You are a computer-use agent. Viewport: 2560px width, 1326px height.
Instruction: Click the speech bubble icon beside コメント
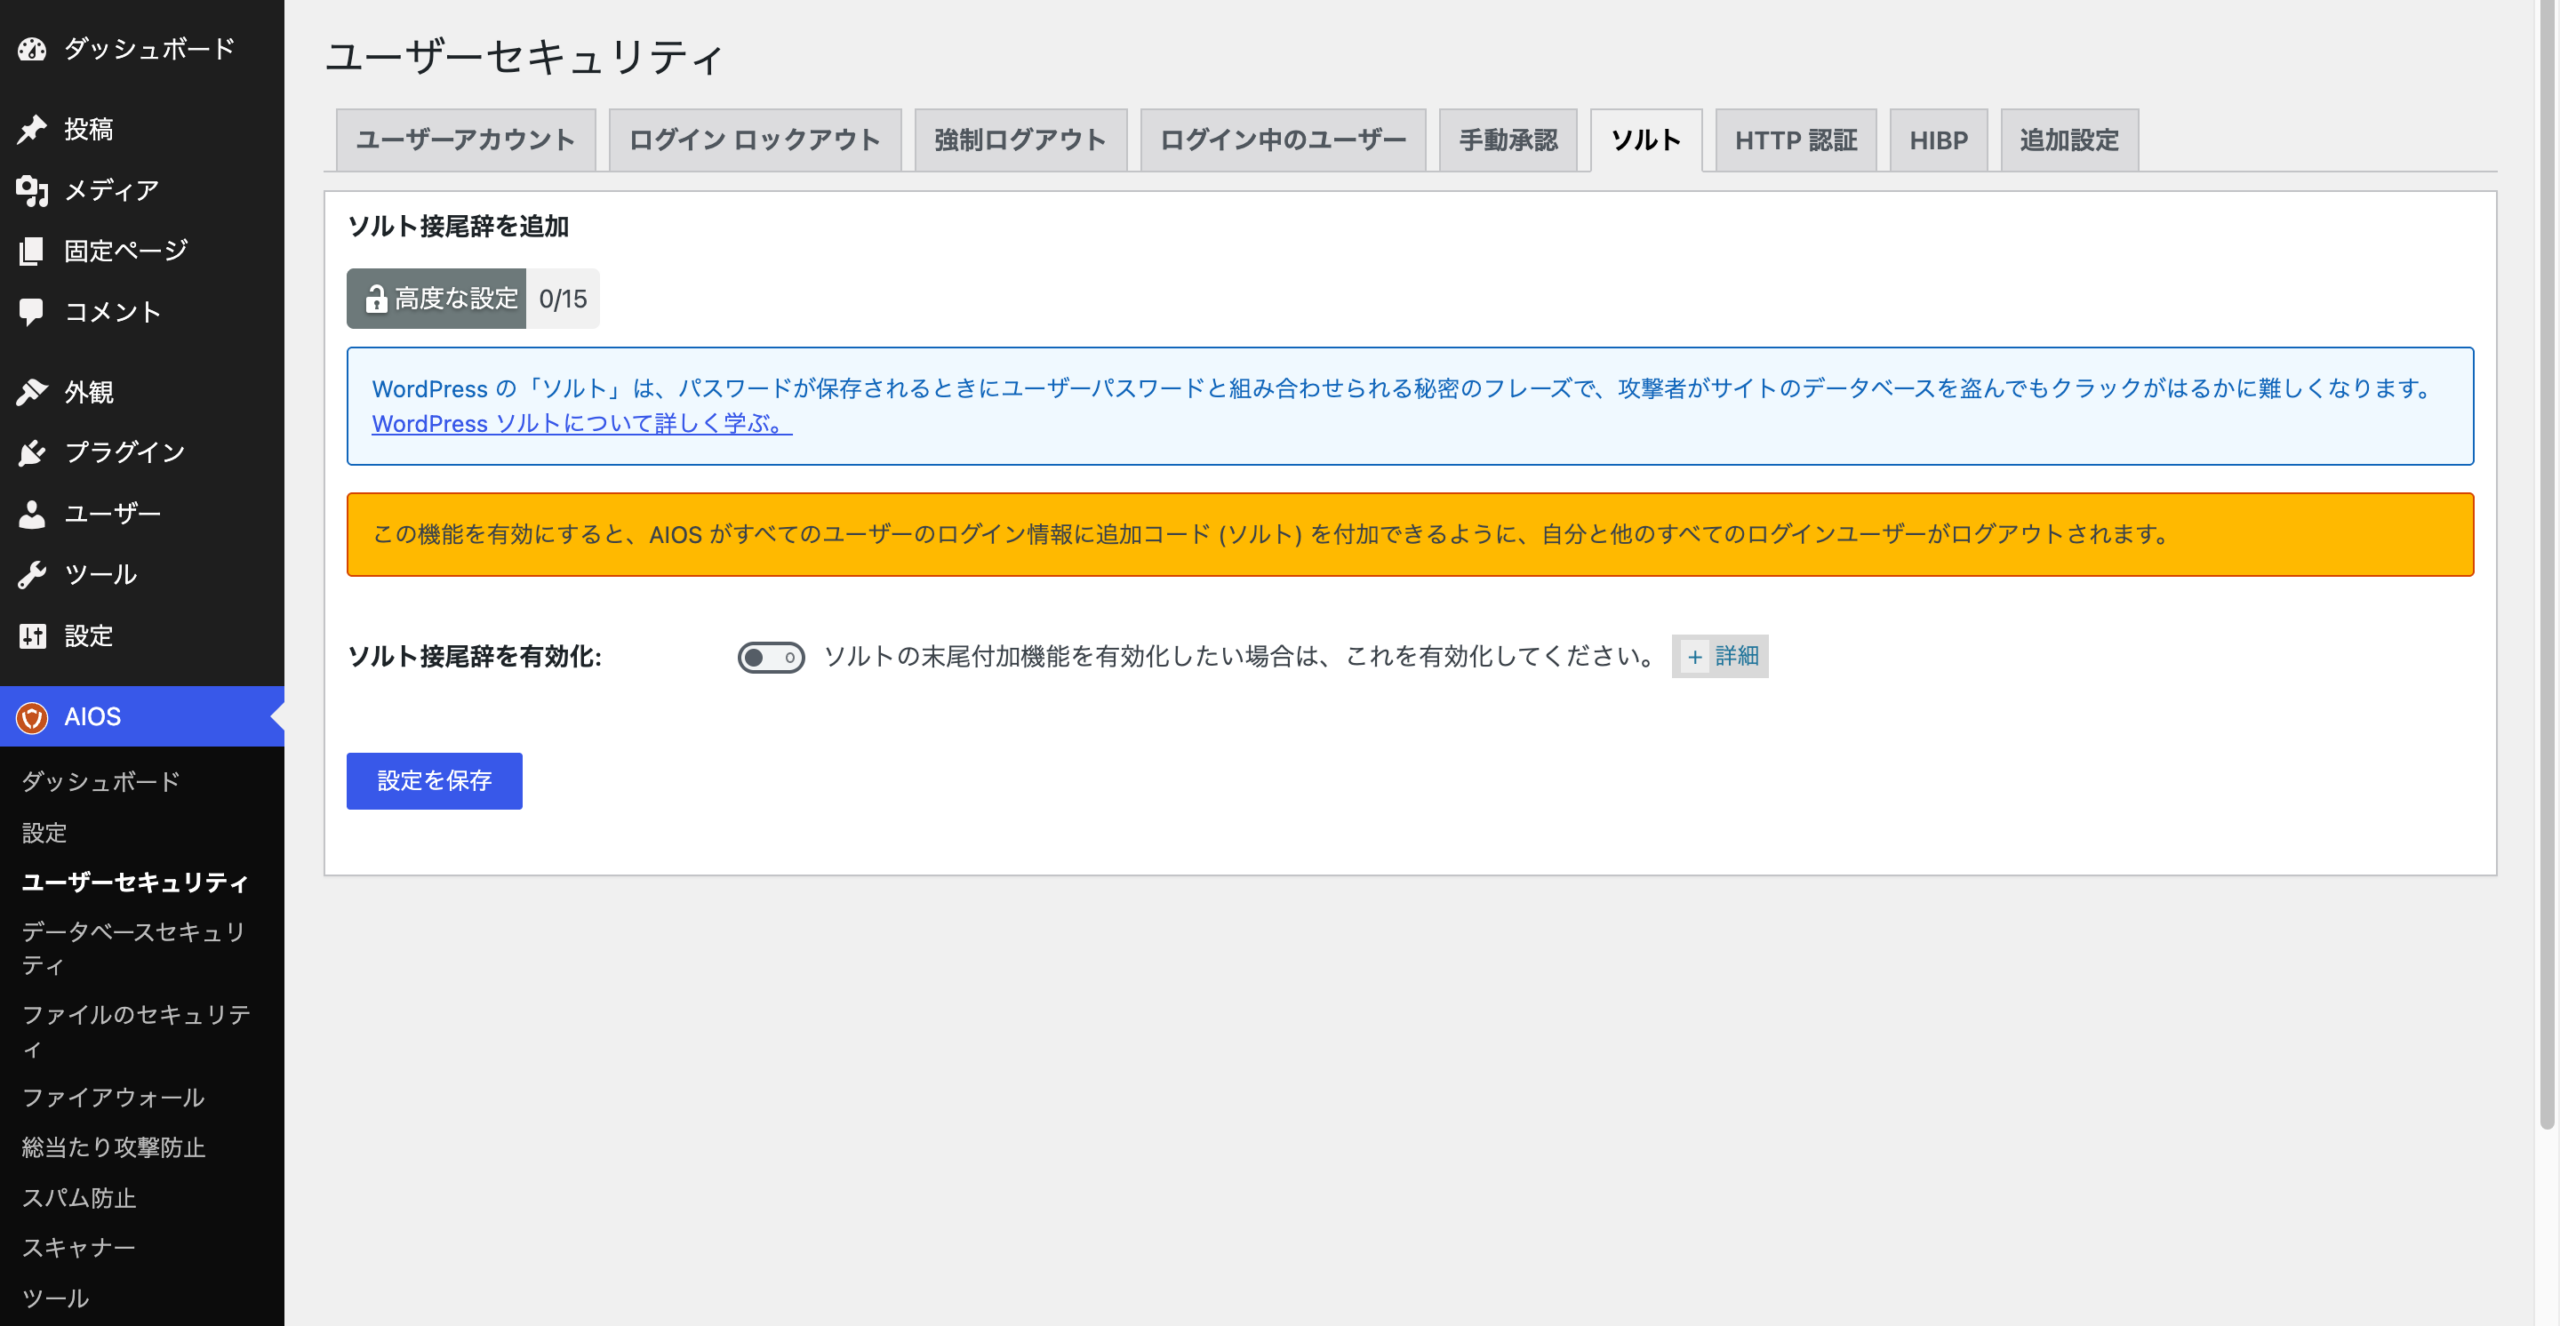point(32,312)
